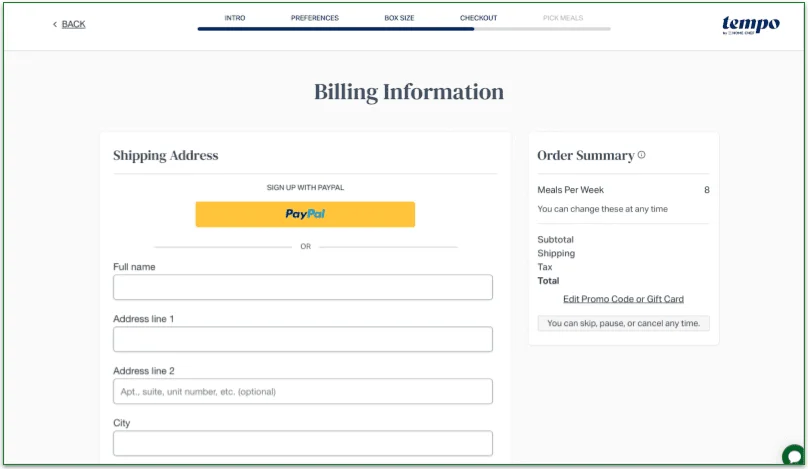Select the CHECKOUT step tab
This screenshot has width=808, height=469.
(x=479, y=18)
